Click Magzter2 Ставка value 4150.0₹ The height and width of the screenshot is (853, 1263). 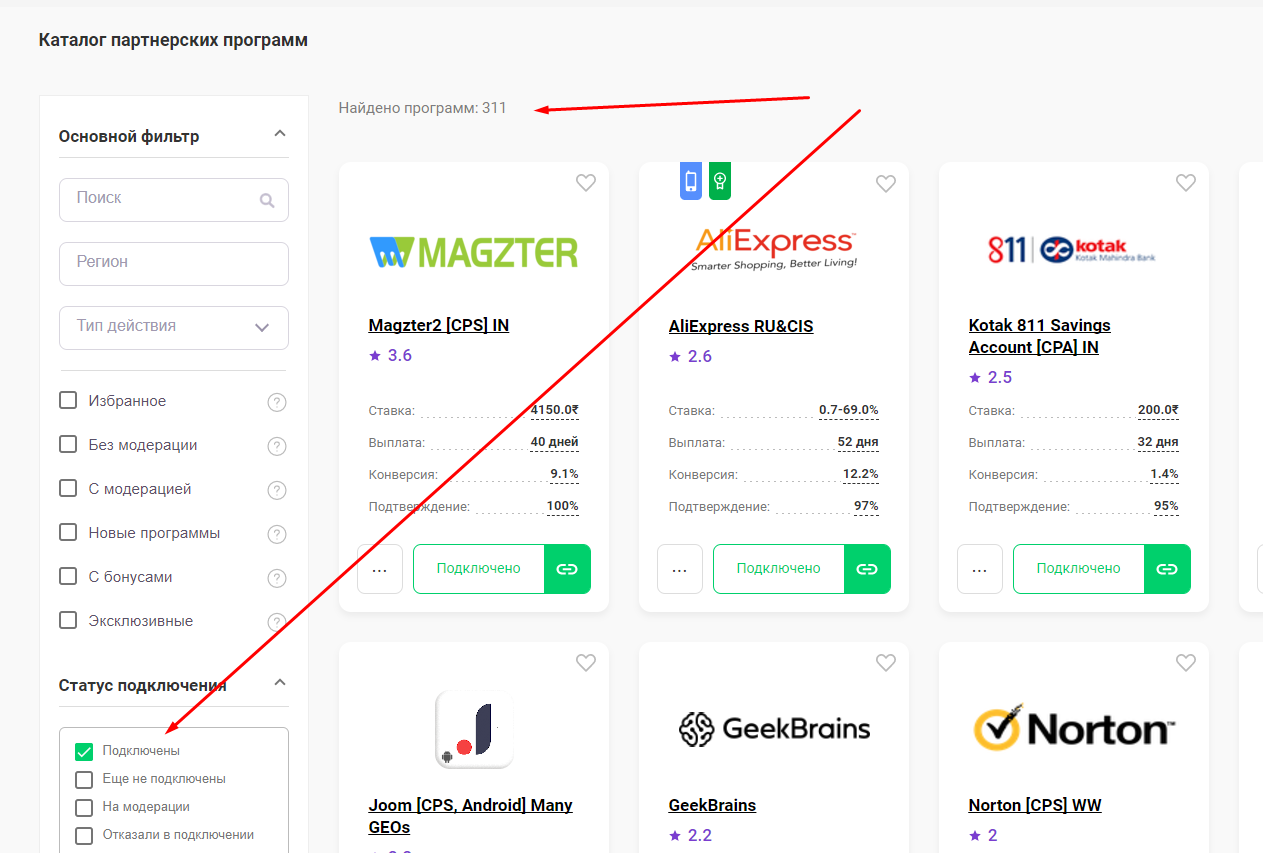[555, 410]
